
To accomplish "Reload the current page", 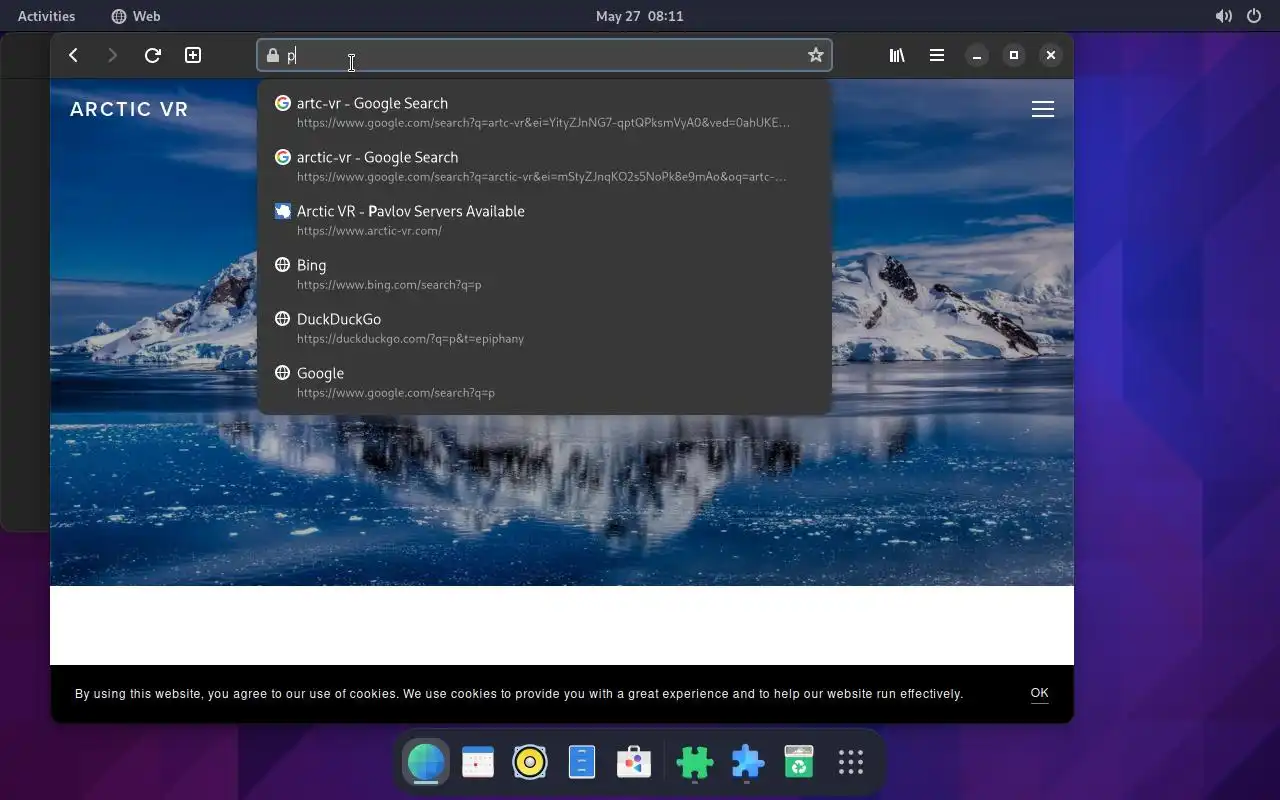I will click(153, 56).
